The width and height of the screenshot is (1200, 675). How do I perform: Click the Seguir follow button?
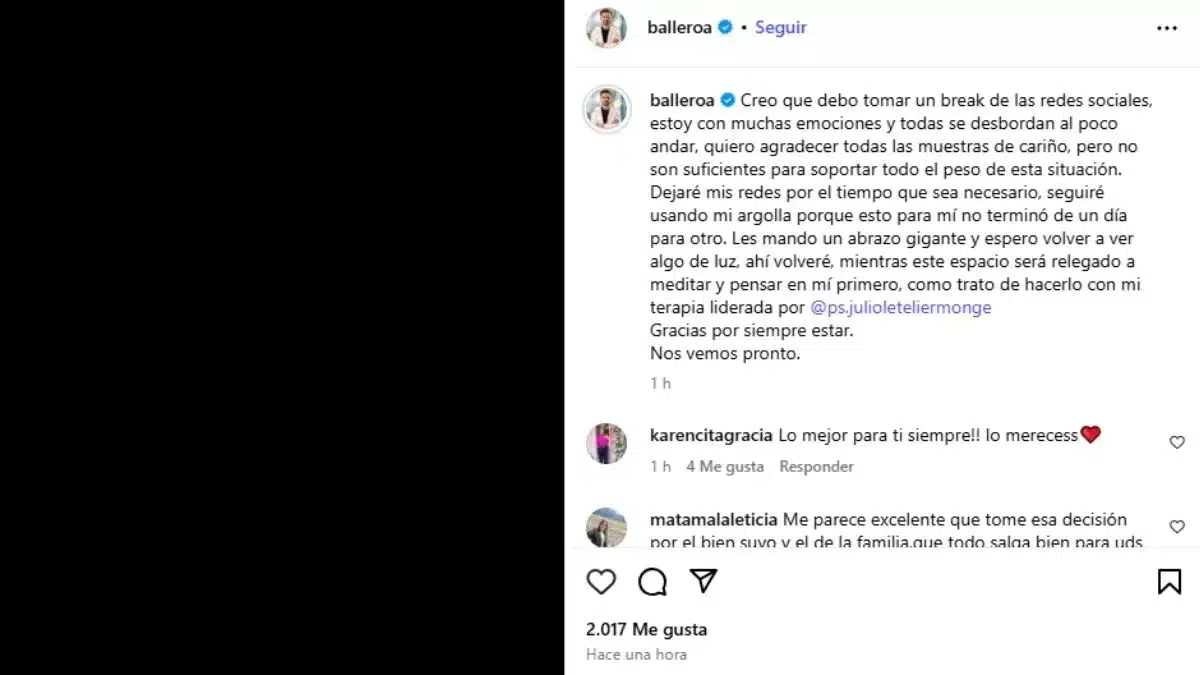tap(780, 28)
